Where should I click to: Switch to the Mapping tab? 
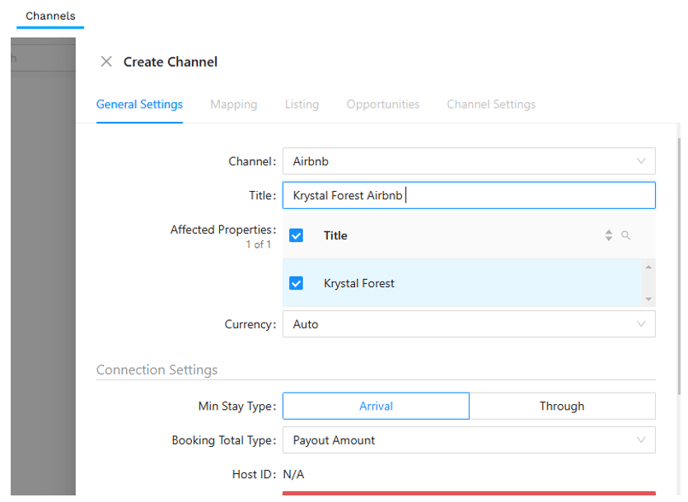pos(233,104)
